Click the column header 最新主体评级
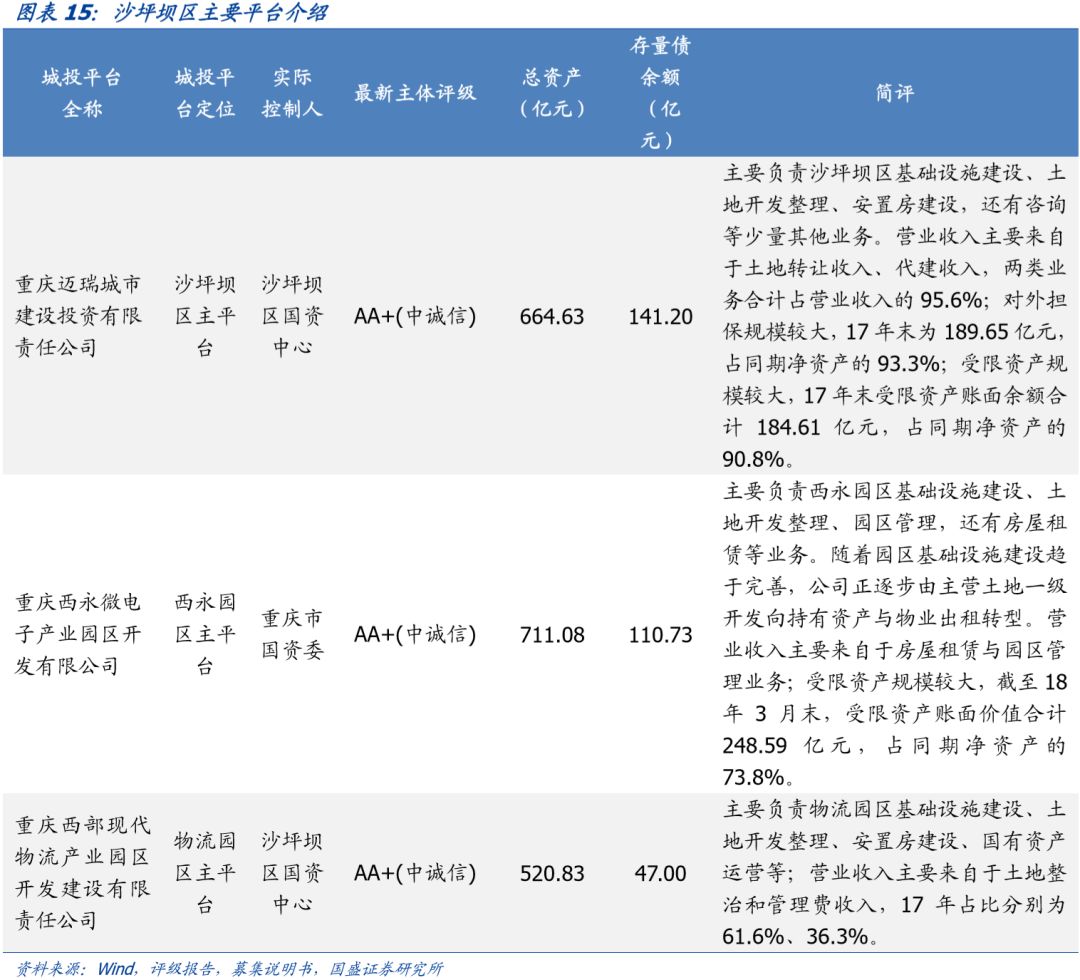Image resolution: width=1080 pixels, height=980 pixels. (x=415, y=93)
